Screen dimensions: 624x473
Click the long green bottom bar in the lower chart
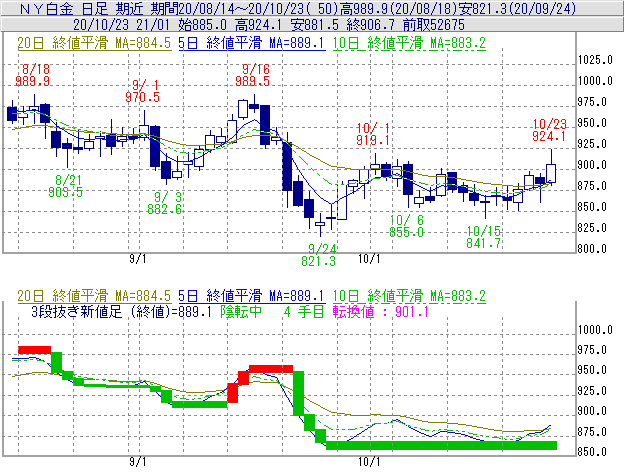(441, 445)
